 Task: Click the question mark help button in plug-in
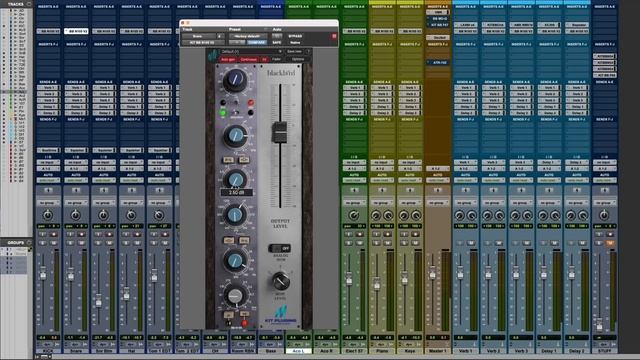pos(308,52)
